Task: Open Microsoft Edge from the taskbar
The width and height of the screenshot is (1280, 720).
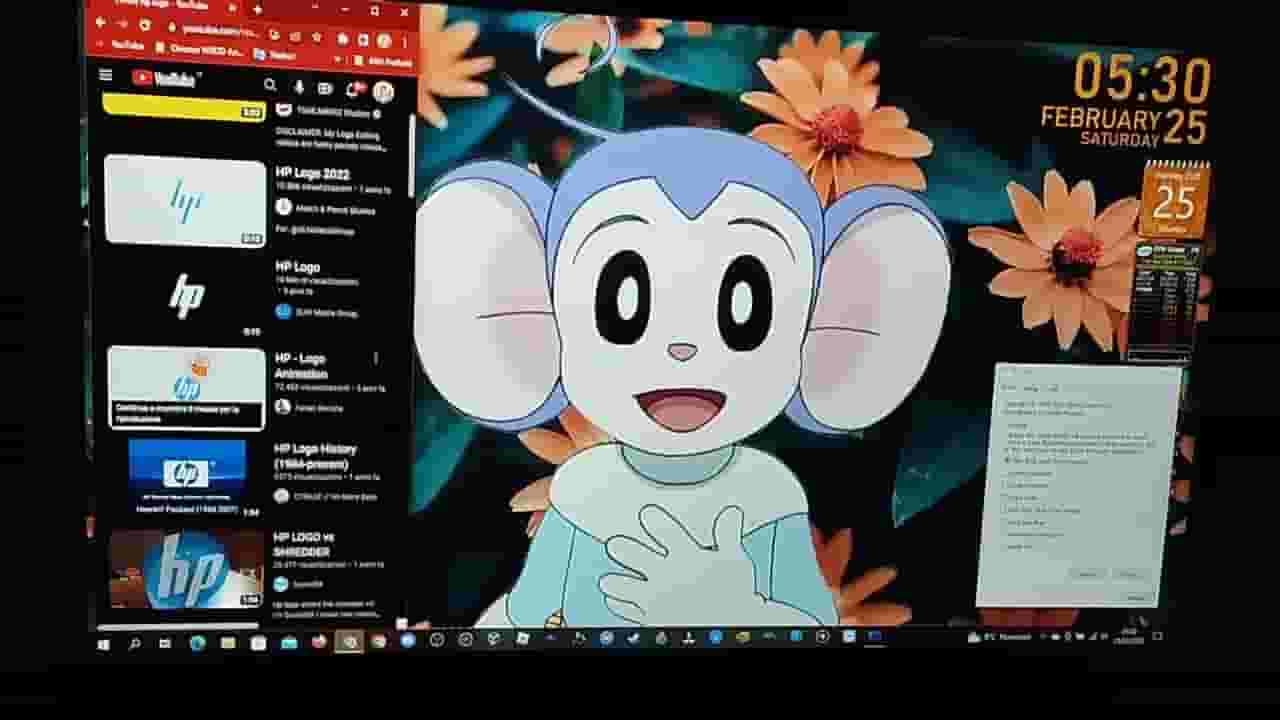Action: pos(197,643)
